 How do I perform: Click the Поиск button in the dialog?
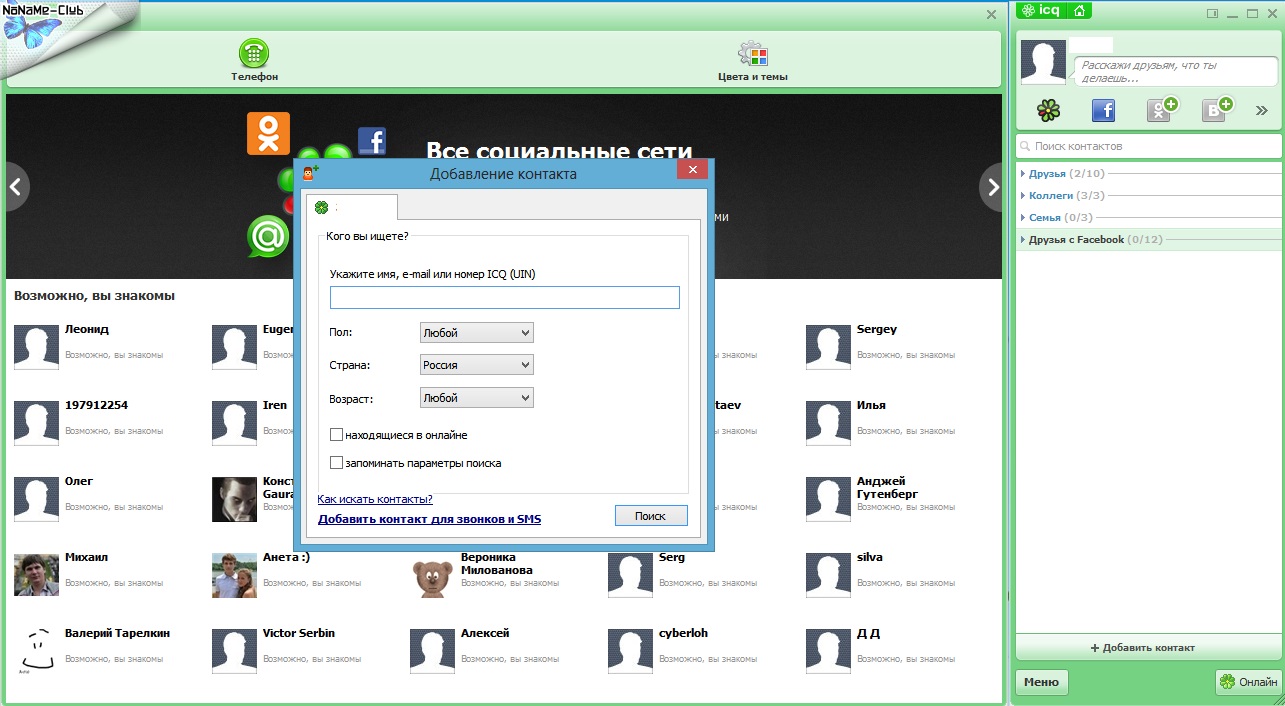651,516
